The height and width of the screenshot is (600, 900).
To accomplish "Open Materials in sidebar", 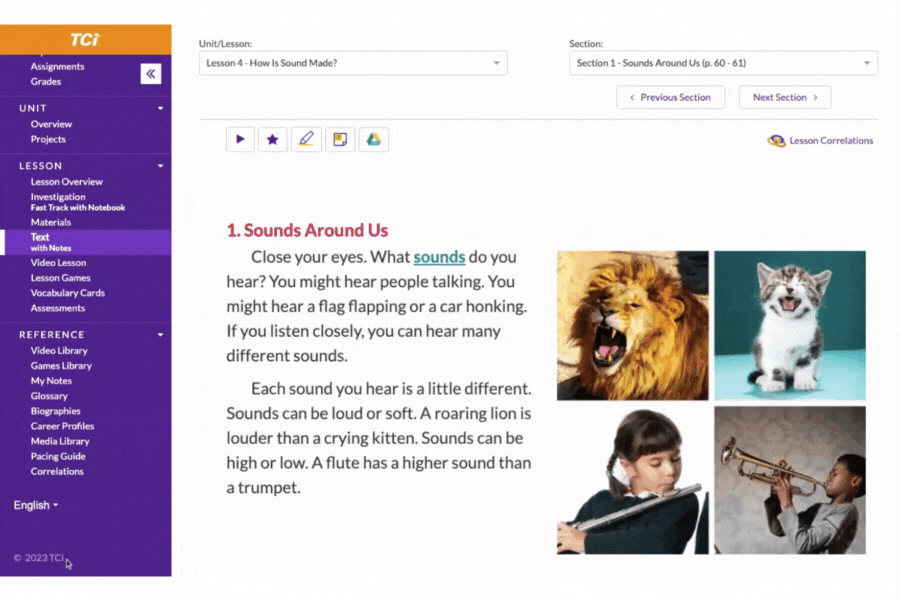I will click(51, 222).
